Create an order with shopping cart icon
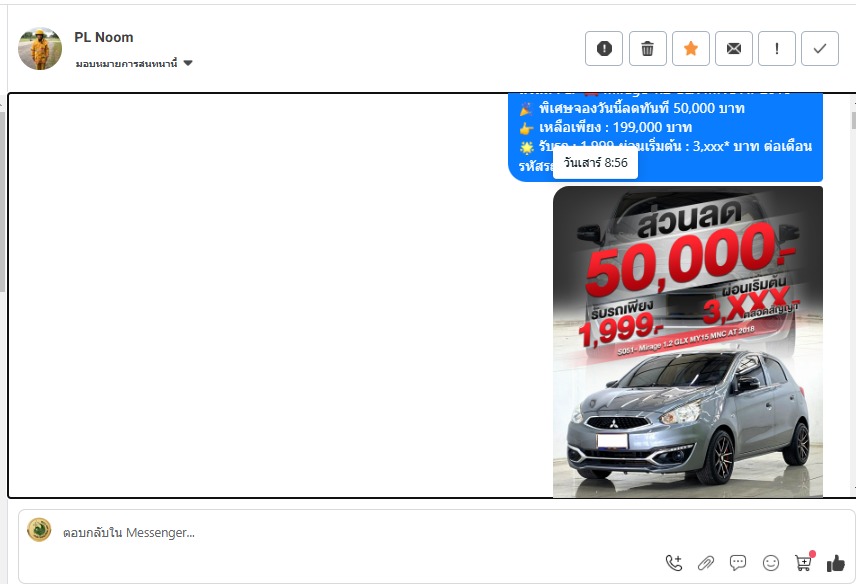Image resolution: width=856 pixels, height=584 pixels. 802,563
